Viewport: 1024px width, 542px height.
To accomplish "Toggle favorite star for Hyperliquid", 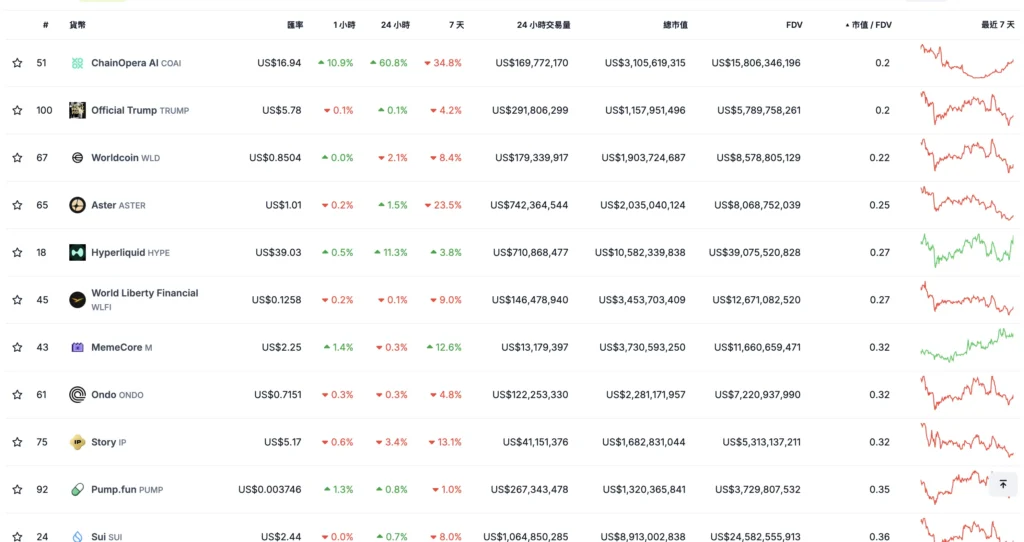I will tap(17, 252).
